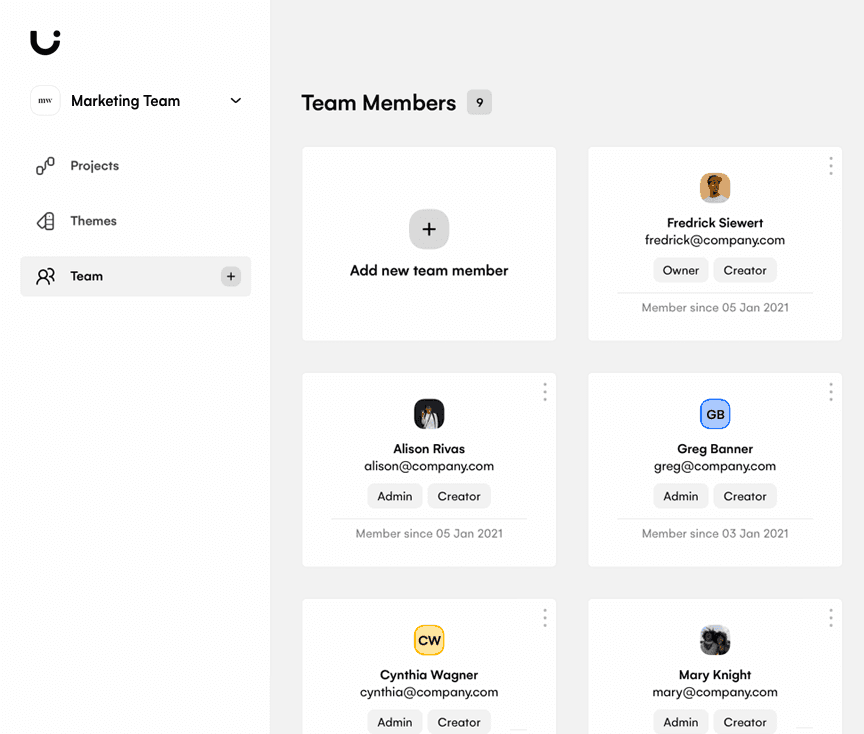Click the app logo in the sidebar
The width and height of the screenshot is (864, 734).
coord(45,42)
